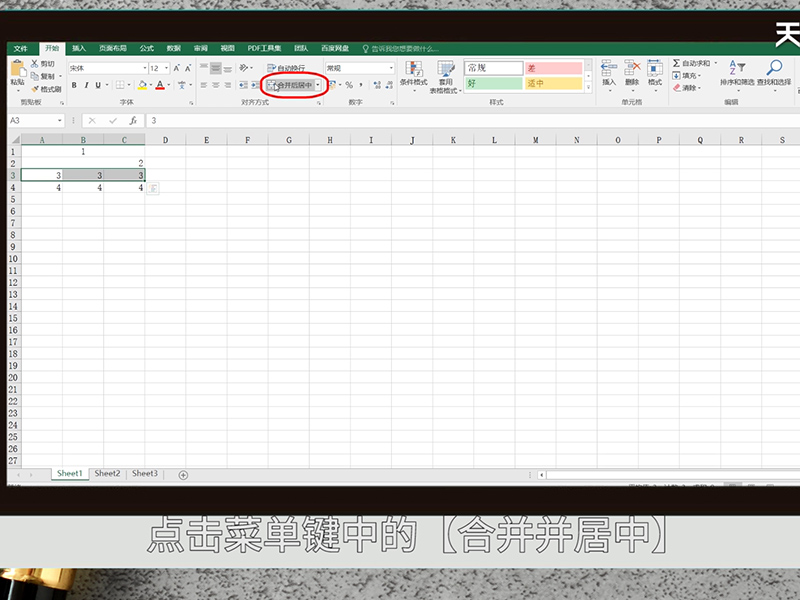
Task: Switch to Page Layout (页面布局) tab
Action: coord(113,48)
